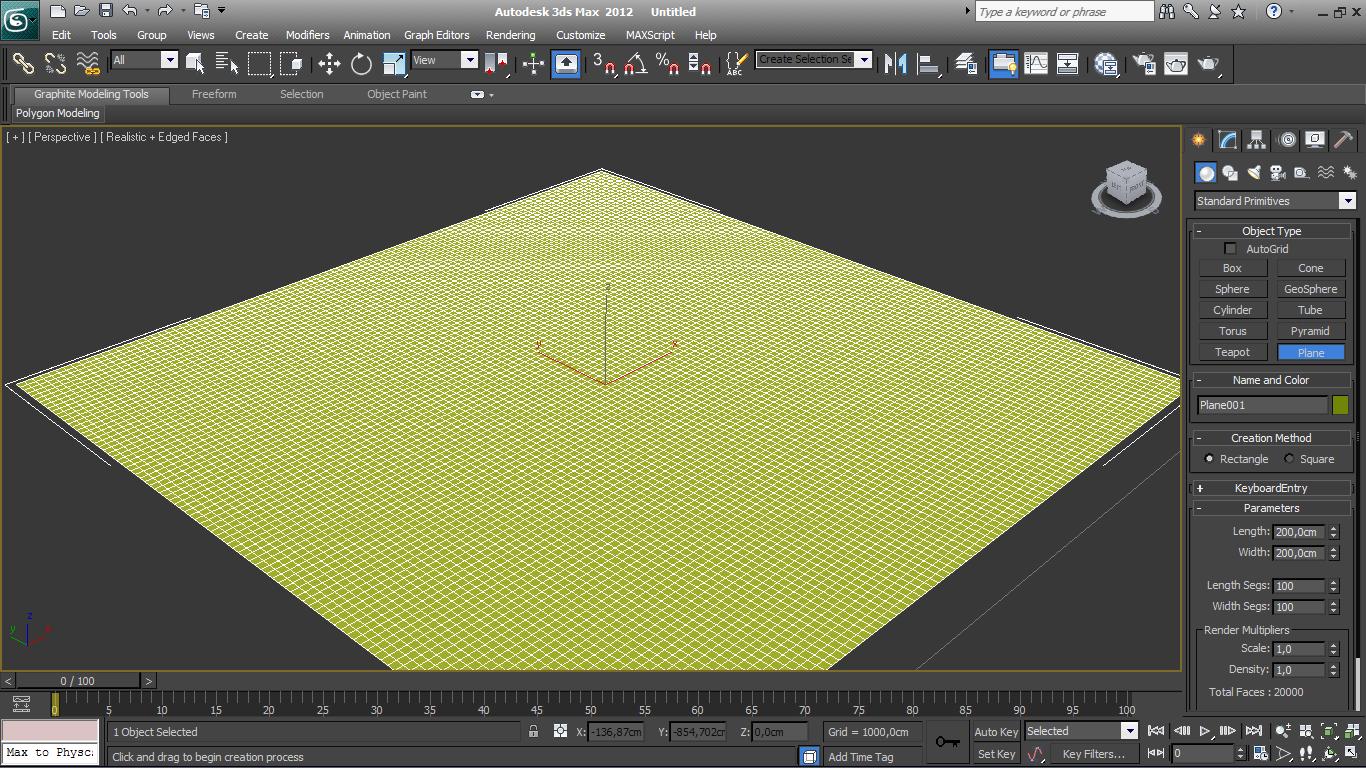Click the Align tool icon
Image resolution: width=1366 pixels, height=768 pixels.
(x=929, y=64)
